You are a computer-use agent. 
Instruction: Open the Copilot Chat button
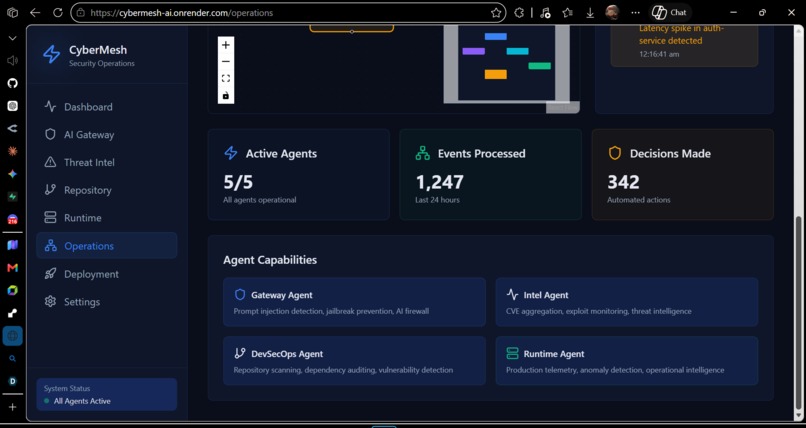tap(669, 13)
